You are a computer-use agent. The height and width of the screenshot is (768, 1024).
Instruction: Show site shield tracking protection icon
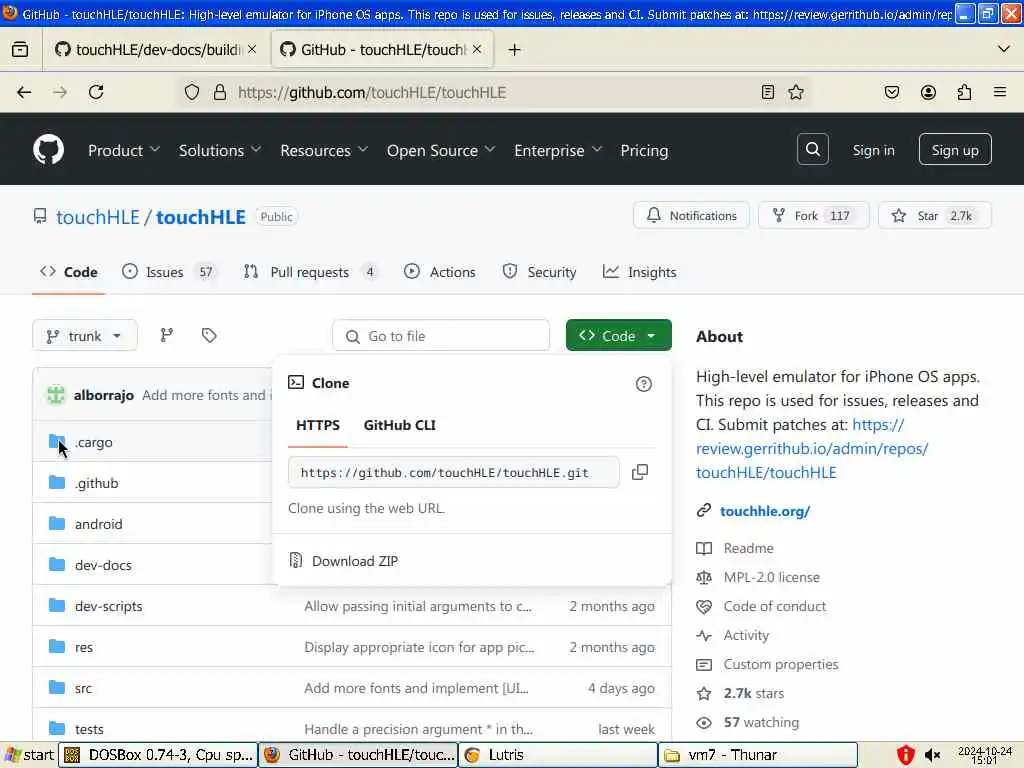(191, 92)
